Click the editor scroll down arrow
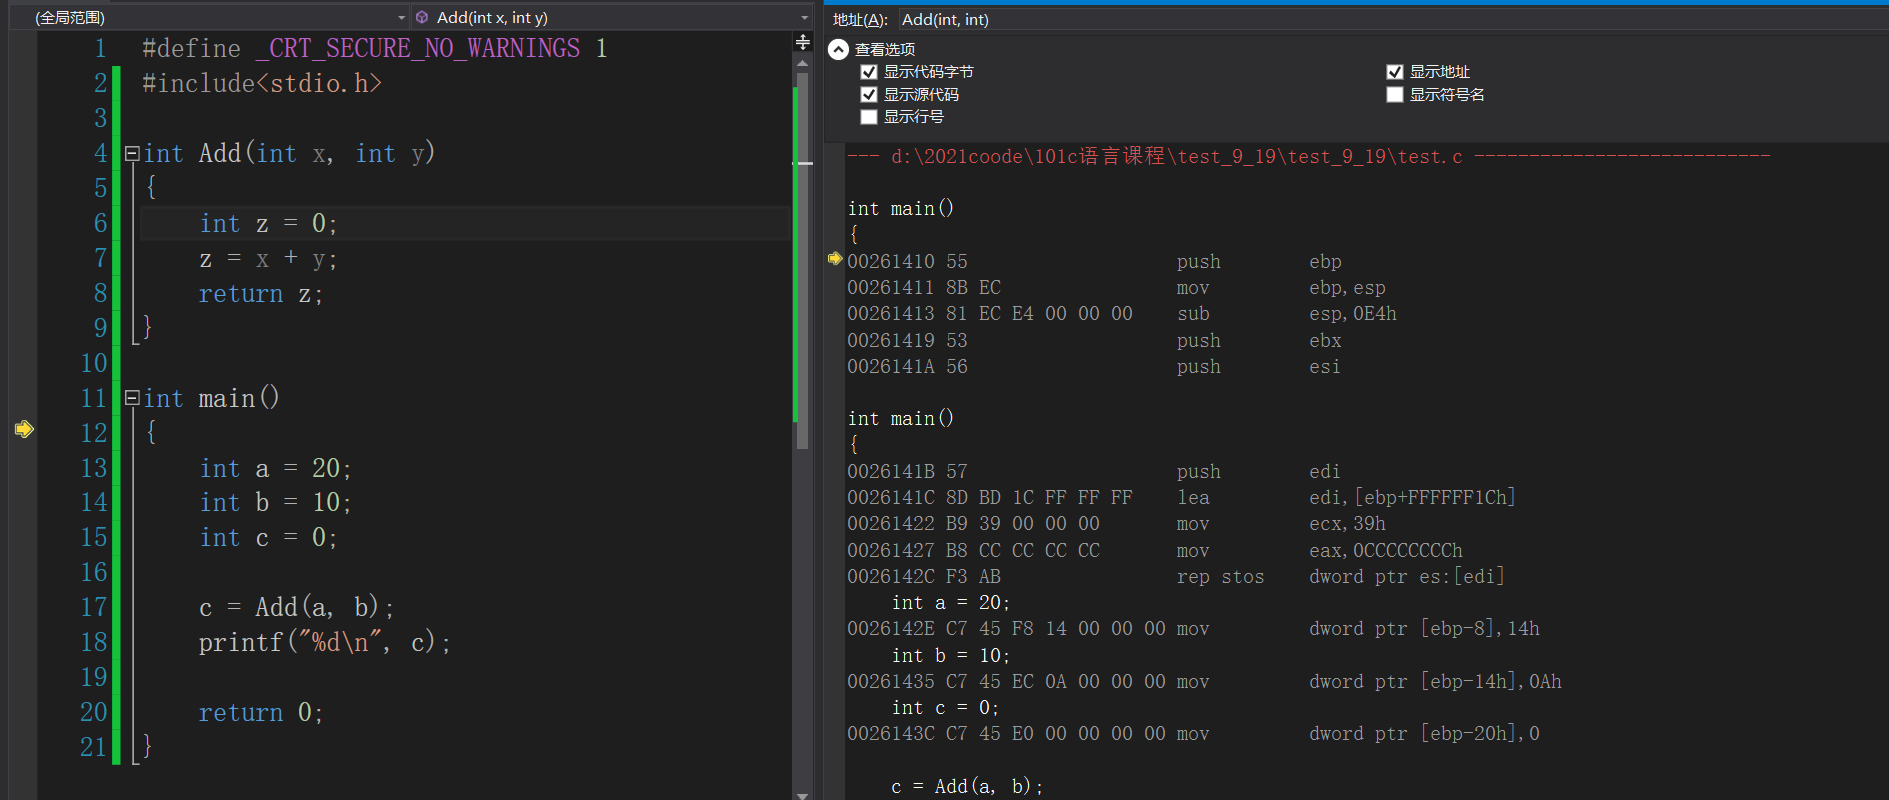The image size is (1889, 800). (802, 795)
